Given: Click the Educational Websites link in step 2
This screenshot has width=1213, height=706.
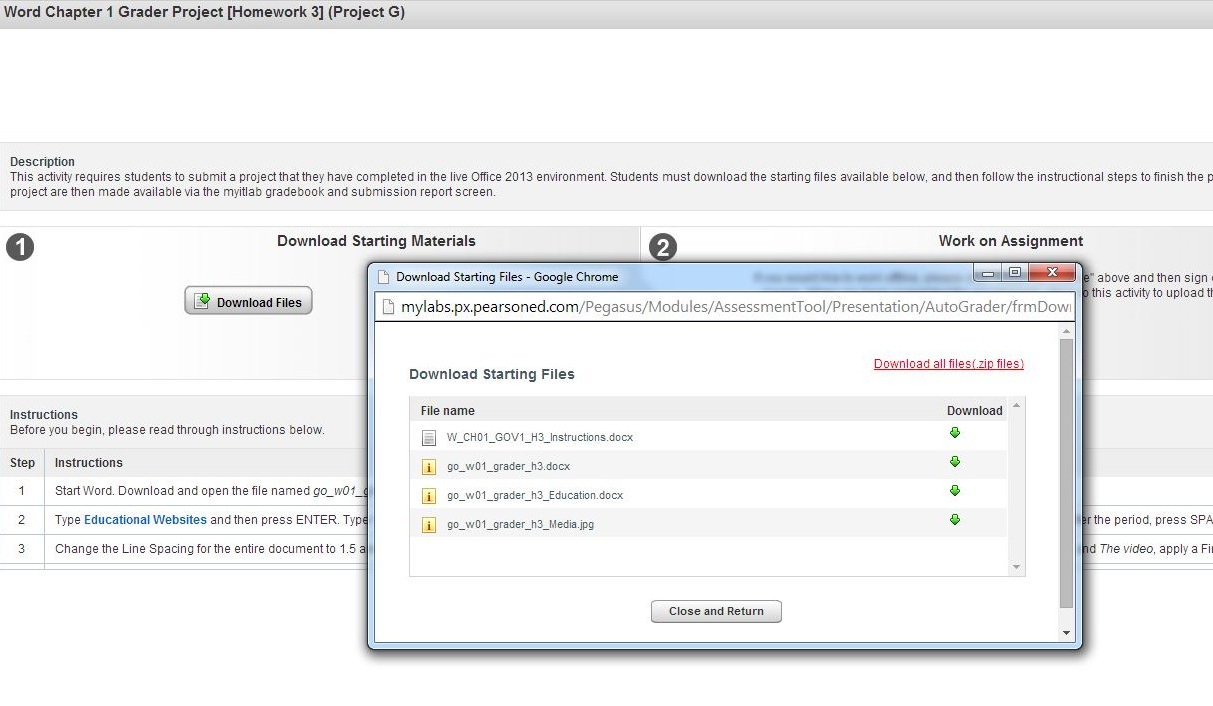Looking at the screenshot, I should (145, 520).
